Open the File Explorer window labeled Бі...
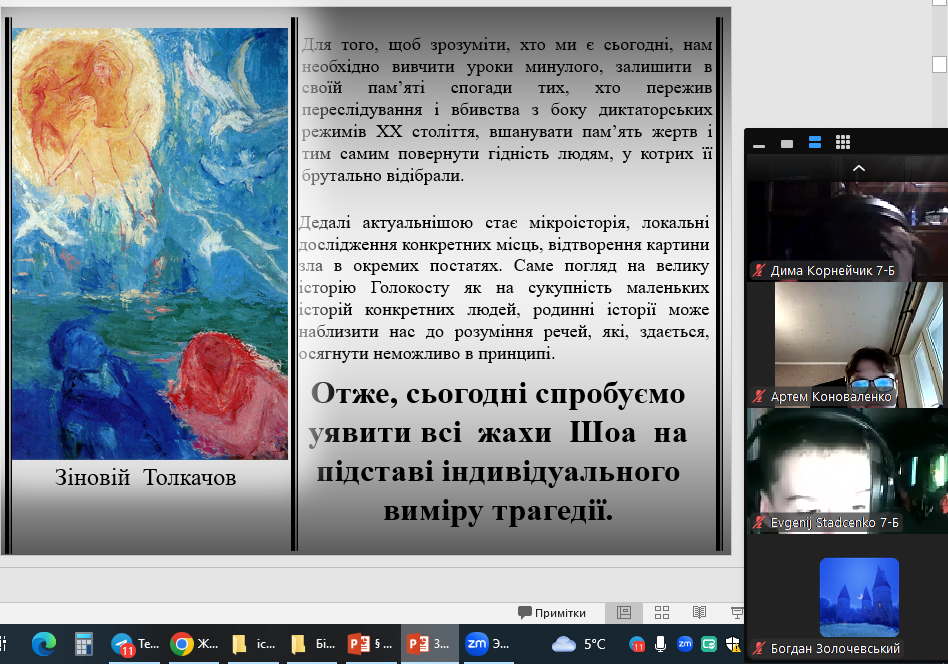This screenshot has height=664, width=948. point(313,644)
